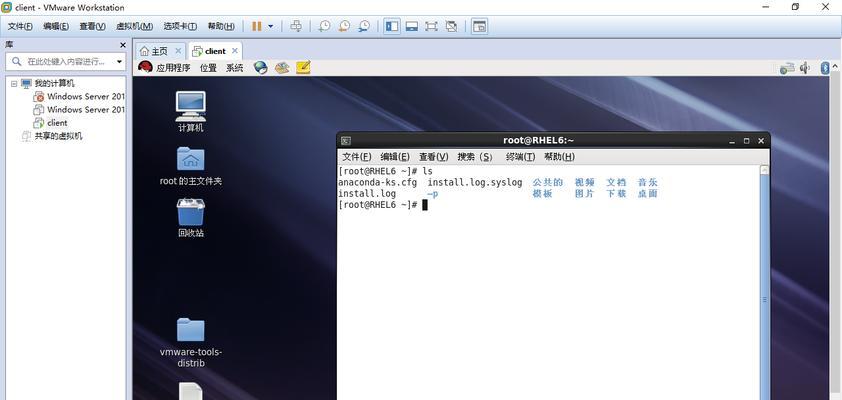Screen dimensions: 842x400
Task: Open the snapshot manager
Action: (364, 26)
